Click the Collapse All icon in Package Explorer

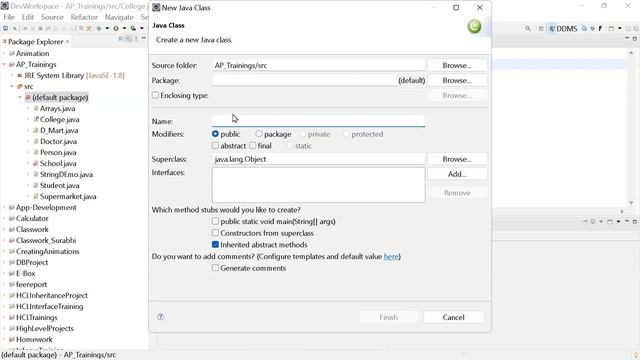(x=121, y=39)
